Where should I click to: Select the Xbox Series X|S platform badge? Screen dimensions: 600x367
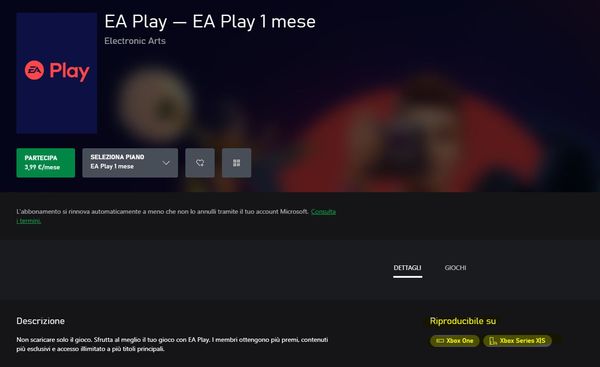[517, 341]
